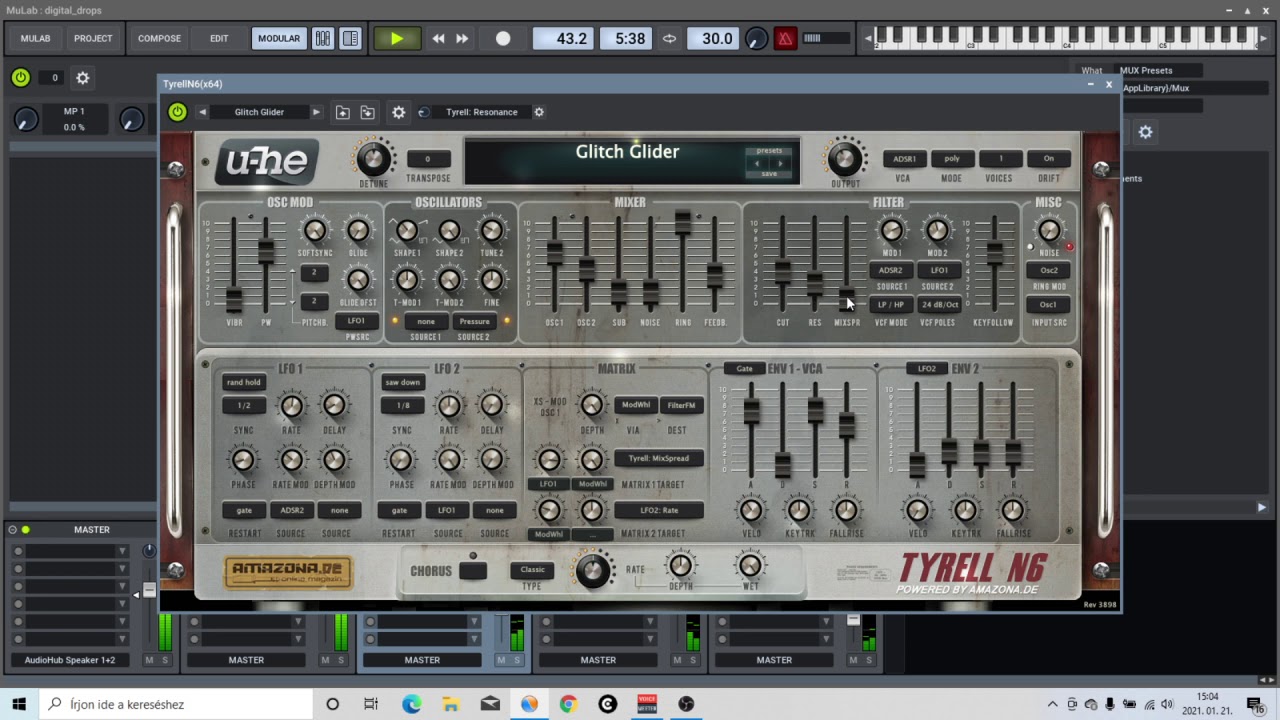The width and height of the screenshot is (1280, 720).
Task: Open the VCF Poles 24 dB/Oct selector
Action: pyautogui.click(x=940, y=305)
